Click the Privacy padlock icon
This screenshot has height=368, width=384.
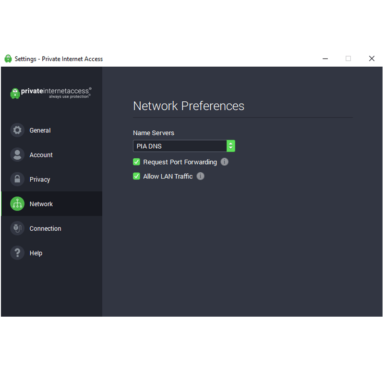(x=17, y=179)
